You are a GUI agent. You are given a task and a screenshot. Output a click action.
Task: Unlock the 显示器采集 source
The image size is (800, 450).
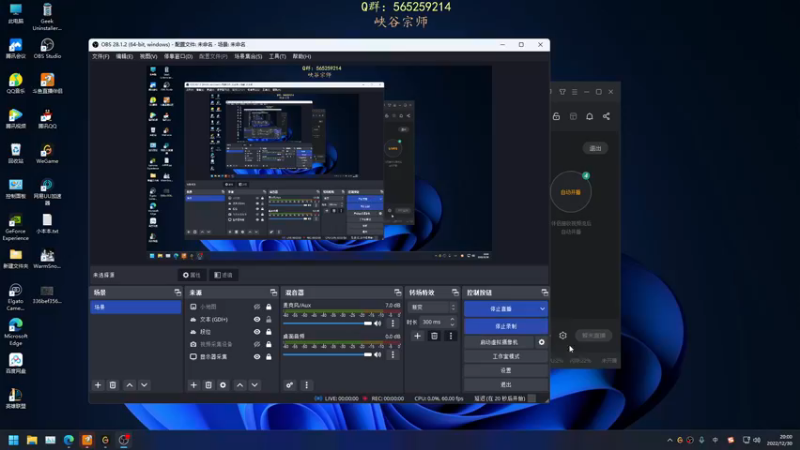(x=268, y=357)
